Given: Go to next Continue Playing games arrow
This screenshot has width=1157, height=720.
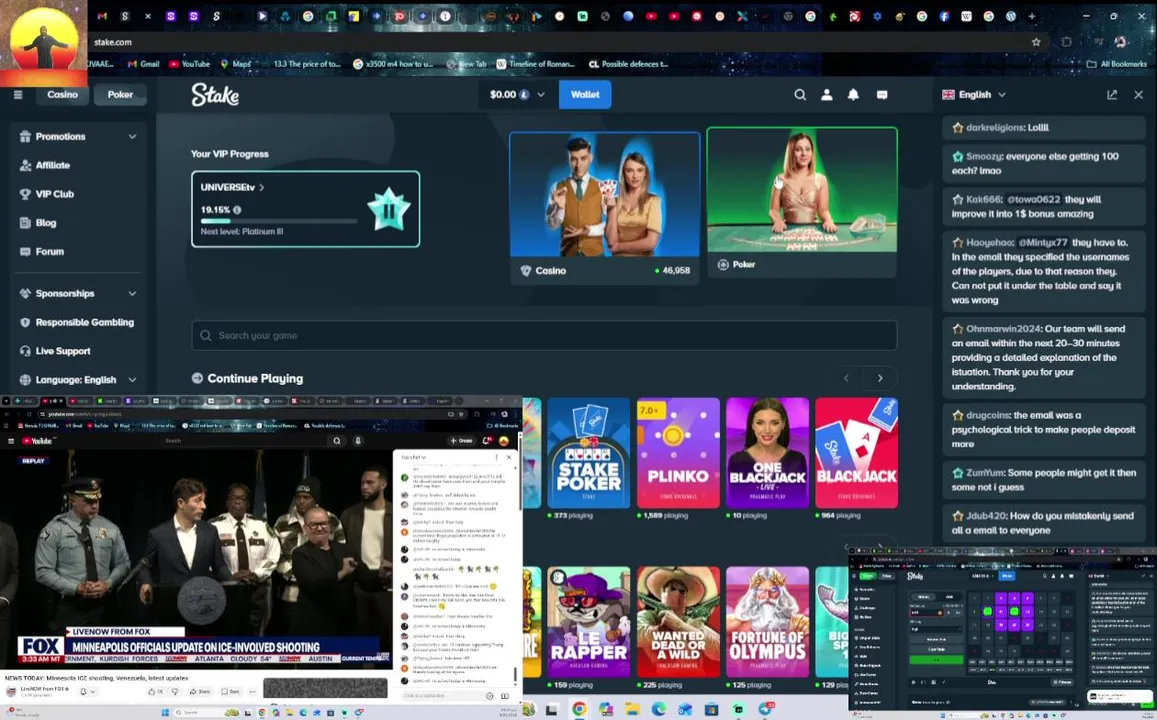Looking at the screenshot, I should [x=880, y=378].
